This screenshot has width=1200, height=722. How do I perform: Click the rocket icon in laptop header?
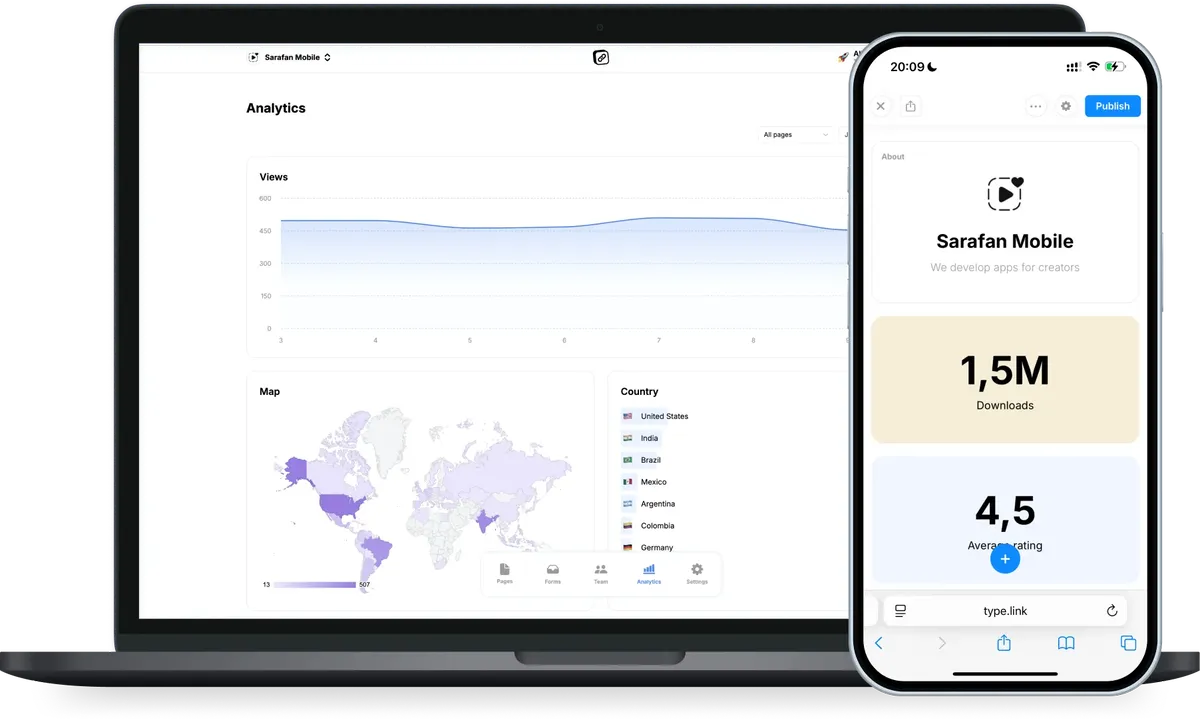(x=843, y=57)
